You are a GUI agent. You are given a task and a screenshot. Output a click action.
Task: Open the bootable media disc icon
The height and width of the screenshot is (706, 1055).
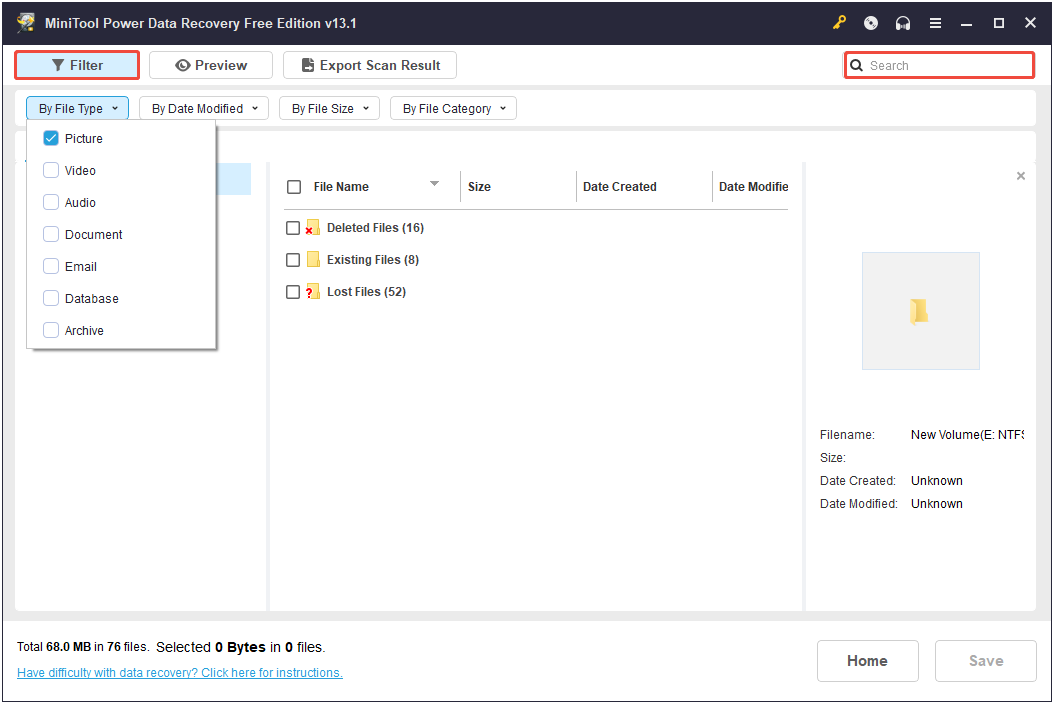(x=871, y=23)
